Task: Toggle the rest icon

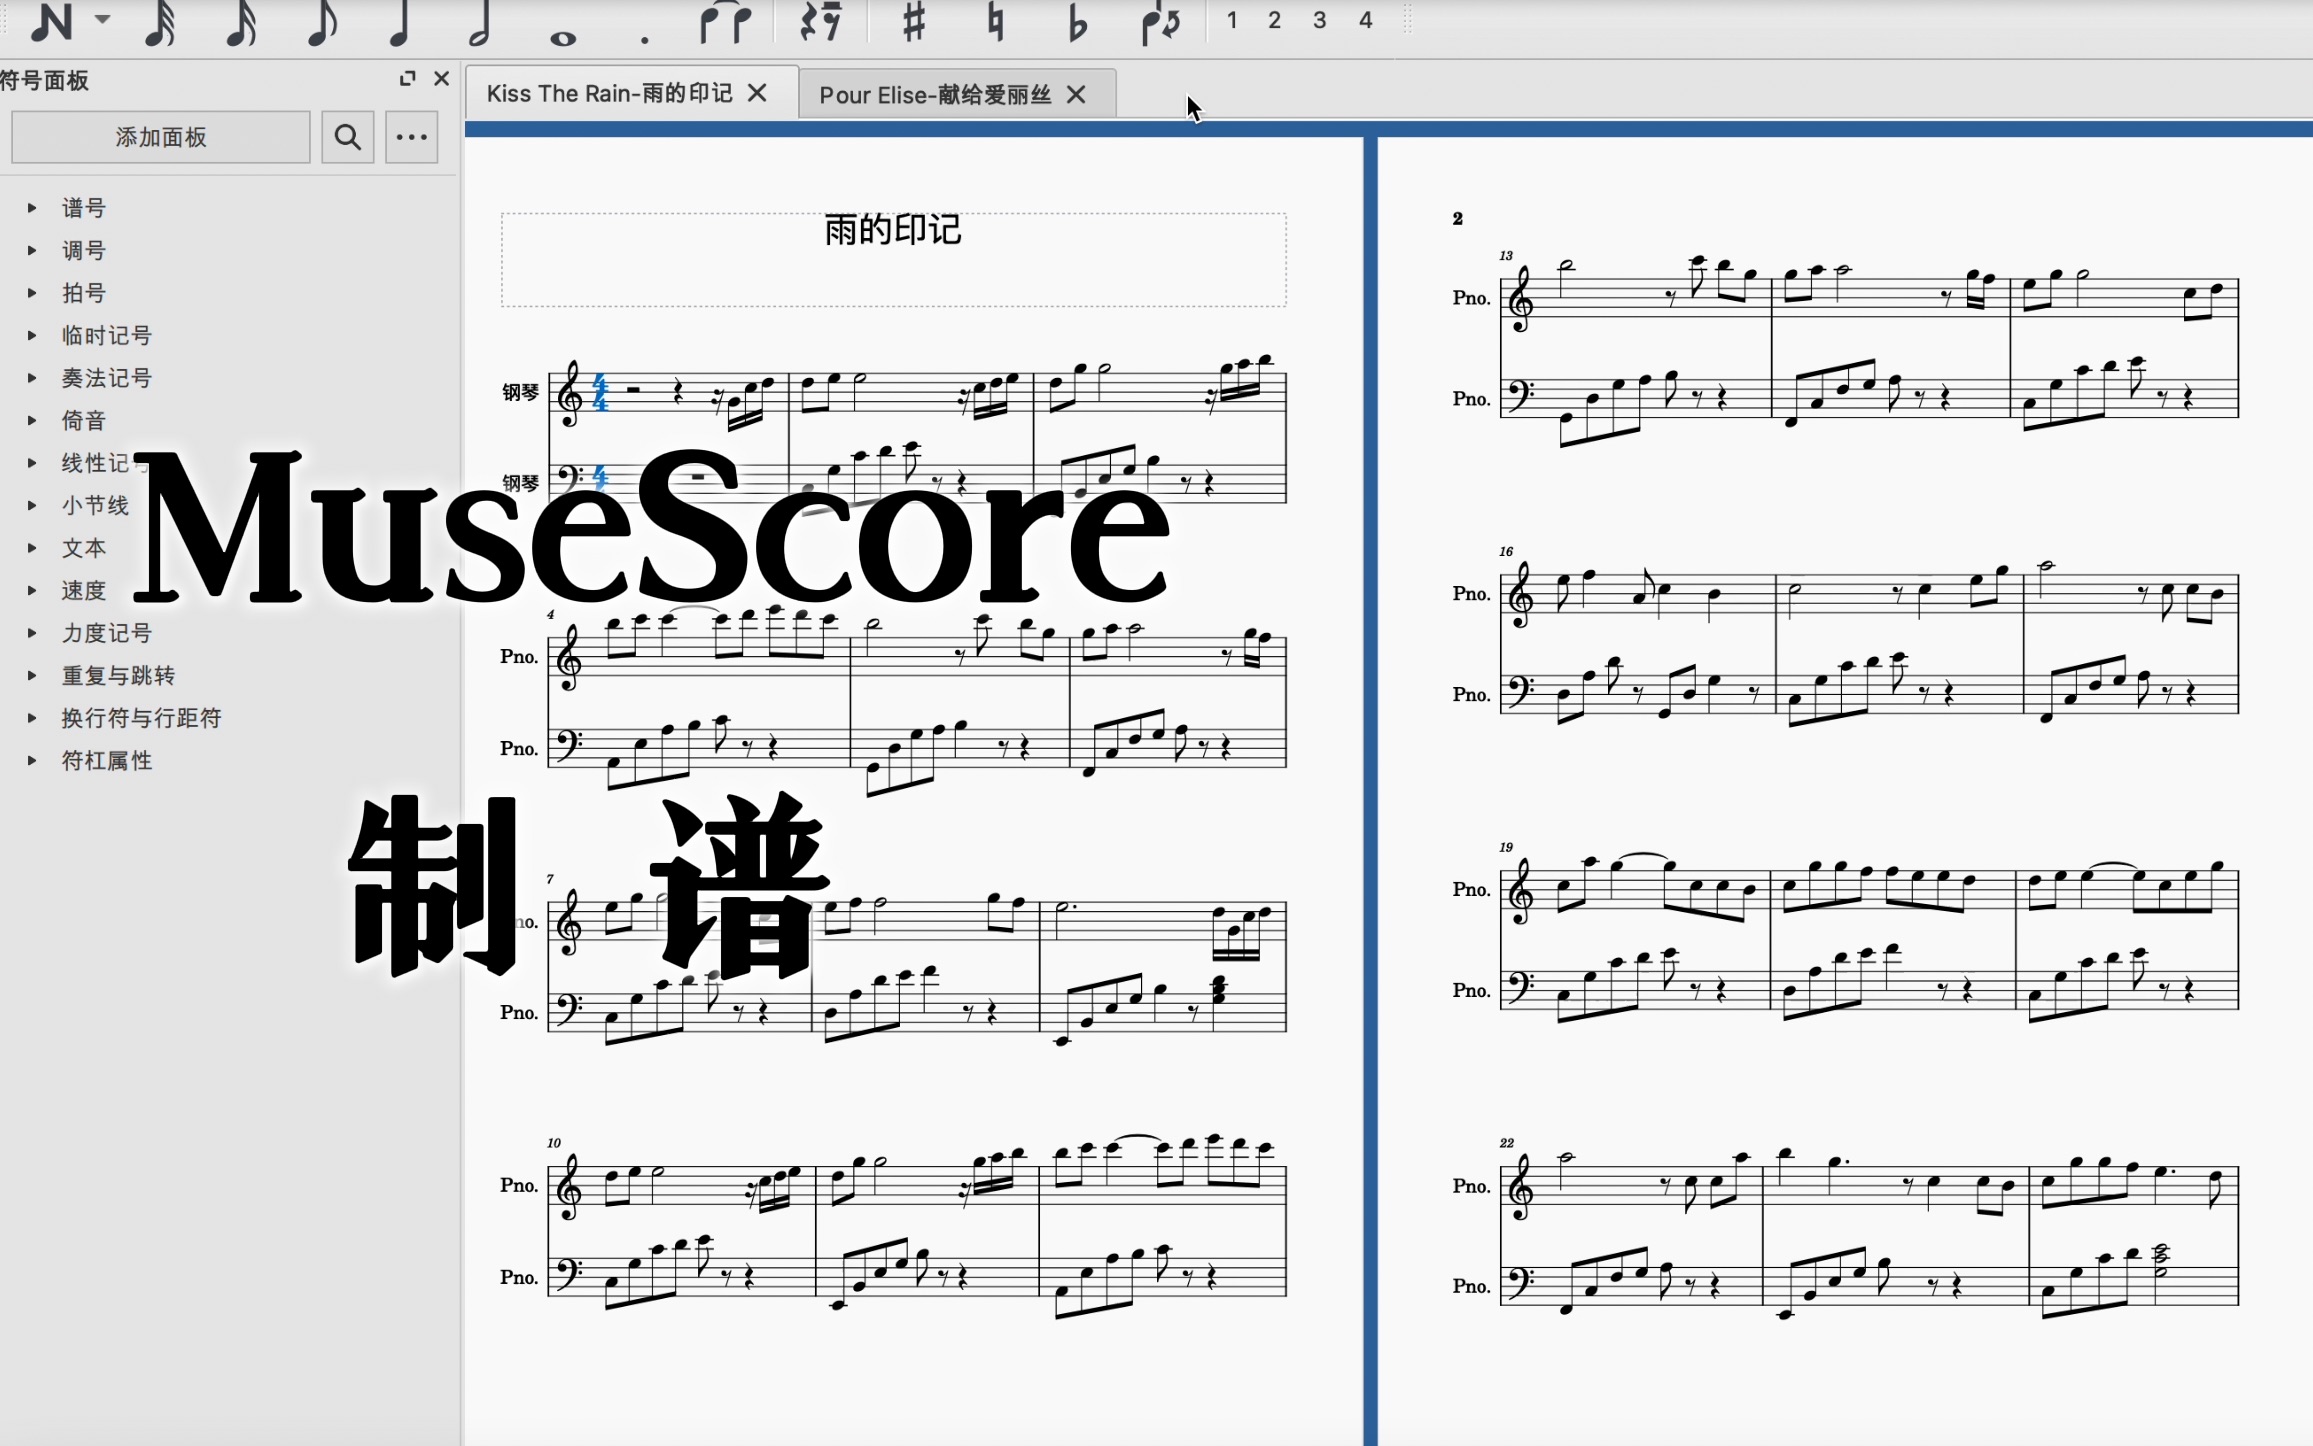Action: point(821,22)
